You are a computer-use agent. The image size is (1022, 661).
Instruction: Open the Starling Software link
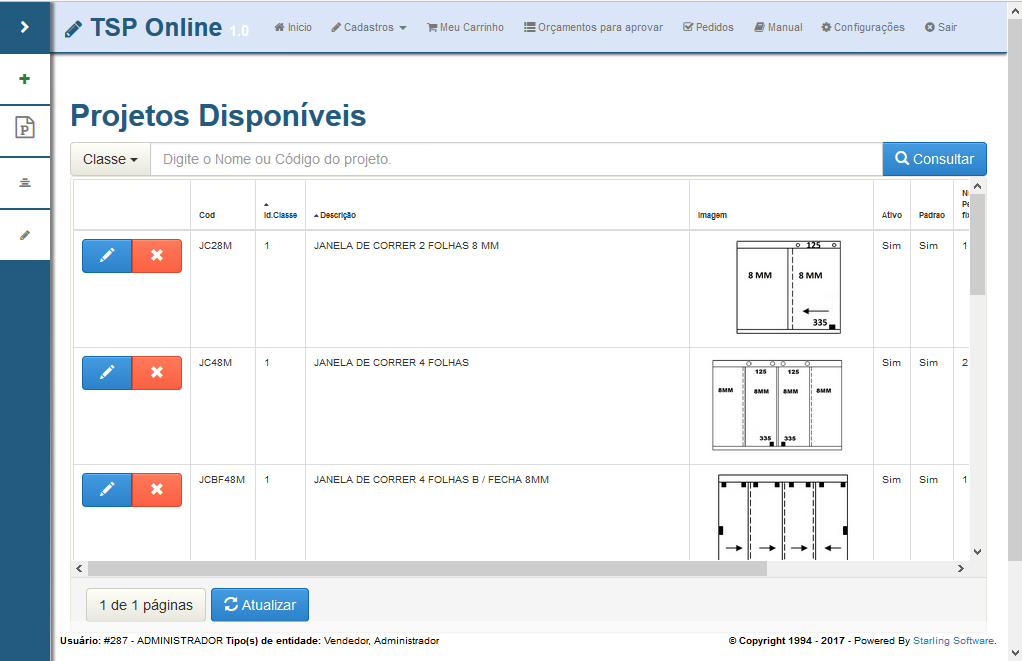pyautogui.click(x=954, y=641)
